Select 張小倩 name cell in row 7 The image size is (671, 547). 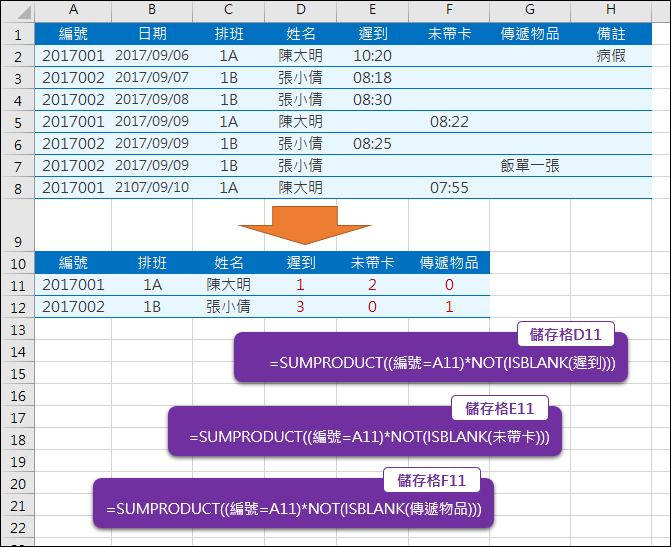point(301,166)
